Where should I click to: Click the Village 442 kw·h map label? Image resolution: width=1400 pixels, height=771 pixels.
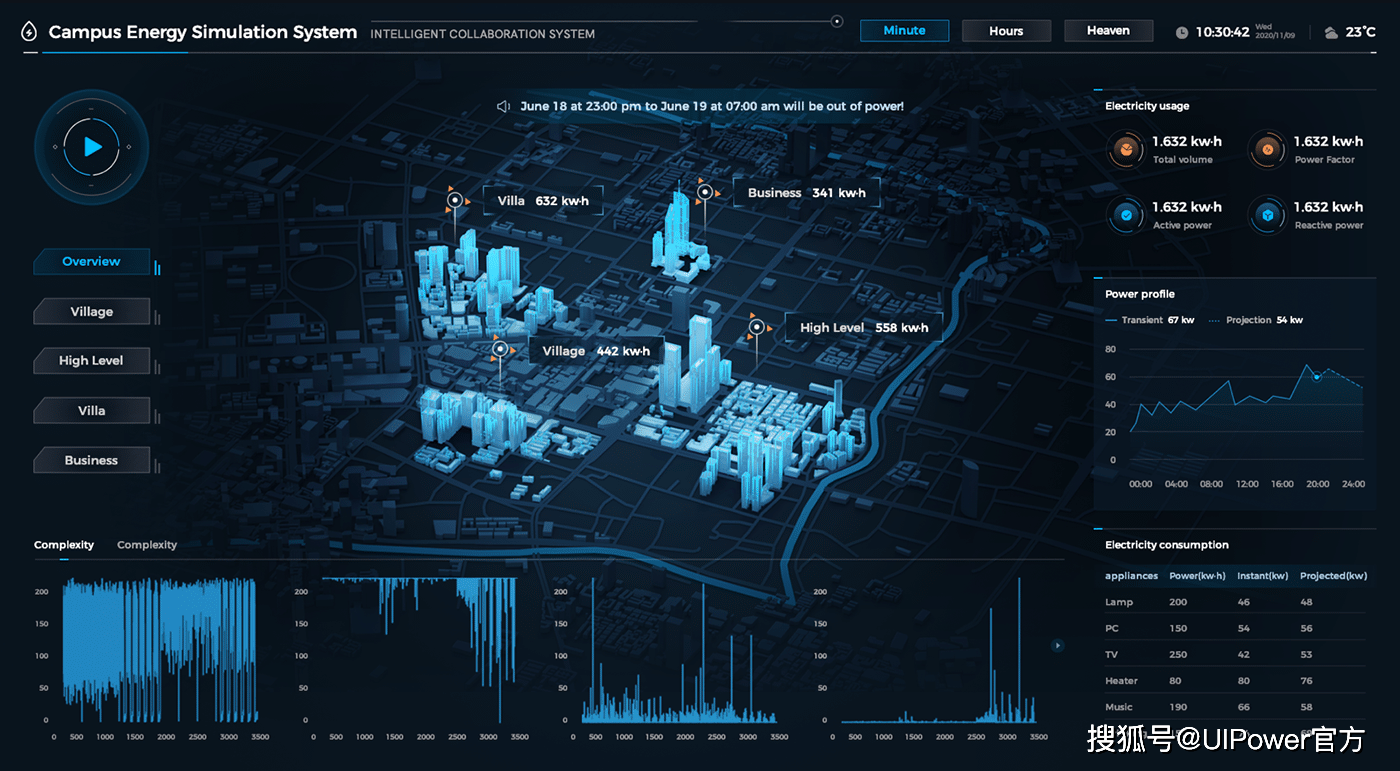[x=596, y=351]
